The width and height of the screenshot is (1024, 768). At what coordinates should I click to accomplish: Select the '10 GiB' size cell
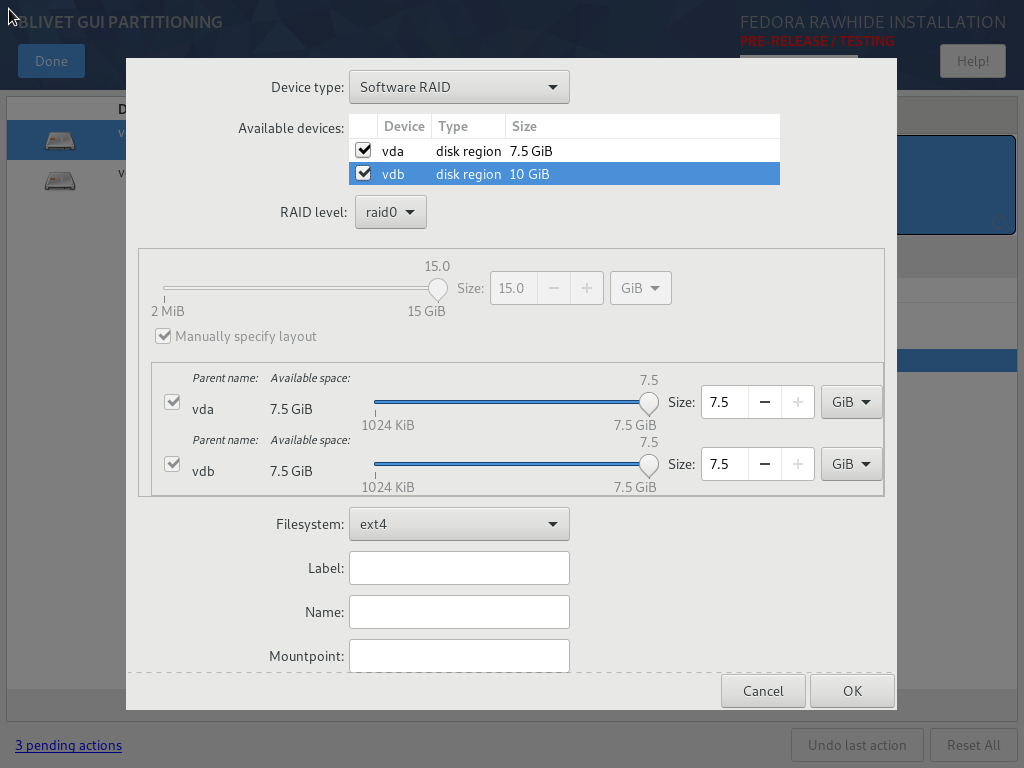[x=530, y=174]
